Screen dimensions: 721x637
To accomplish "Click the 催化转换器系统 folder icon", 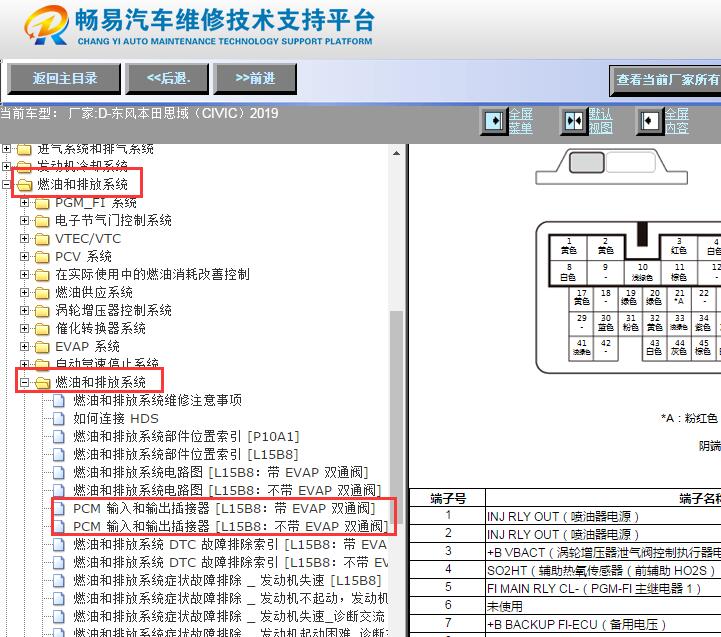I will point(42,329).
